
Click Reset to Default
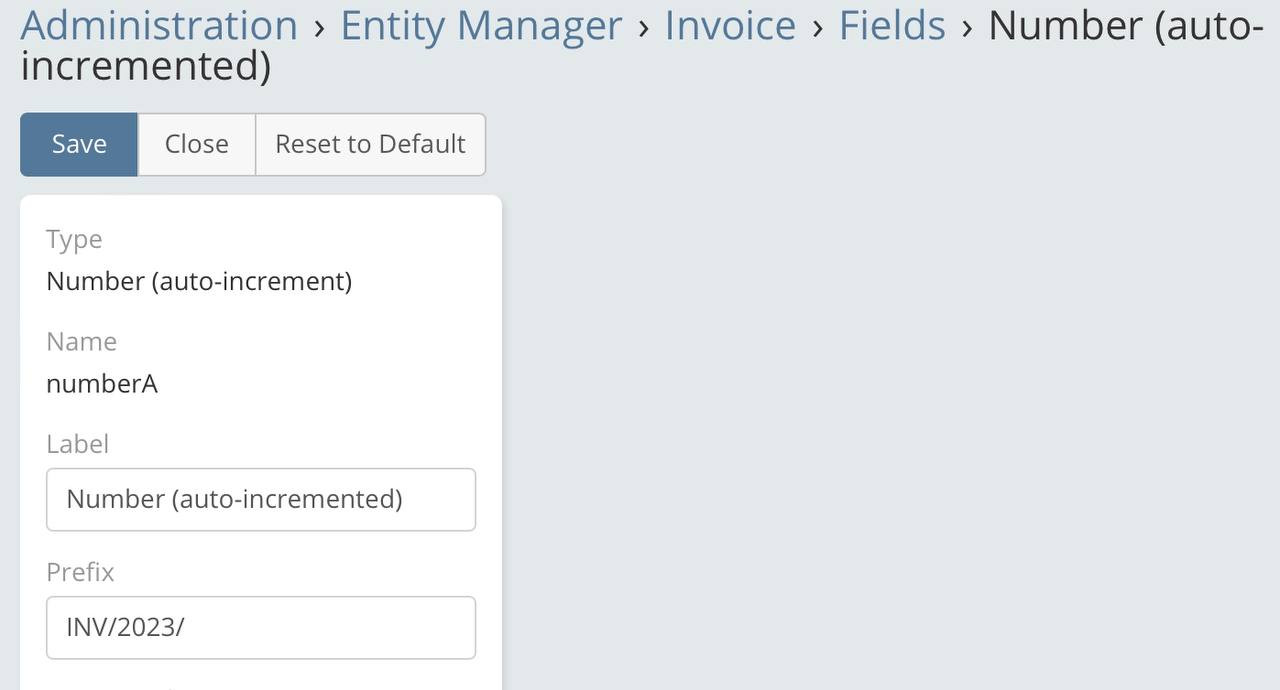click(x=370, y=144)
